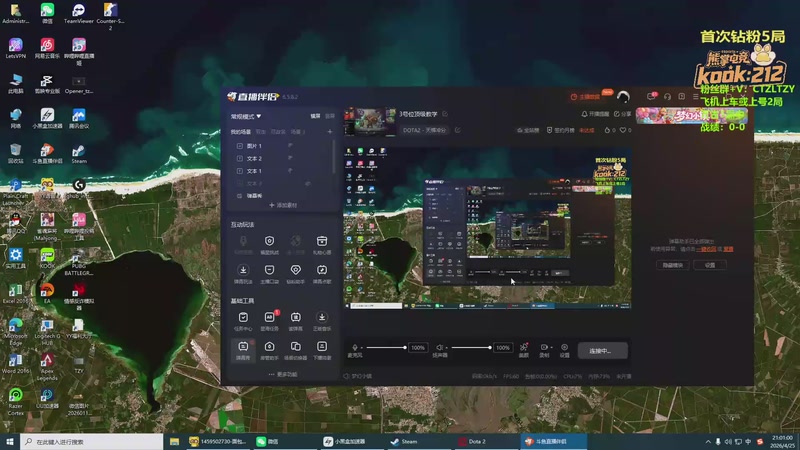
Task: Open 房管助手 moderator assistant icon
Action: 269,350
